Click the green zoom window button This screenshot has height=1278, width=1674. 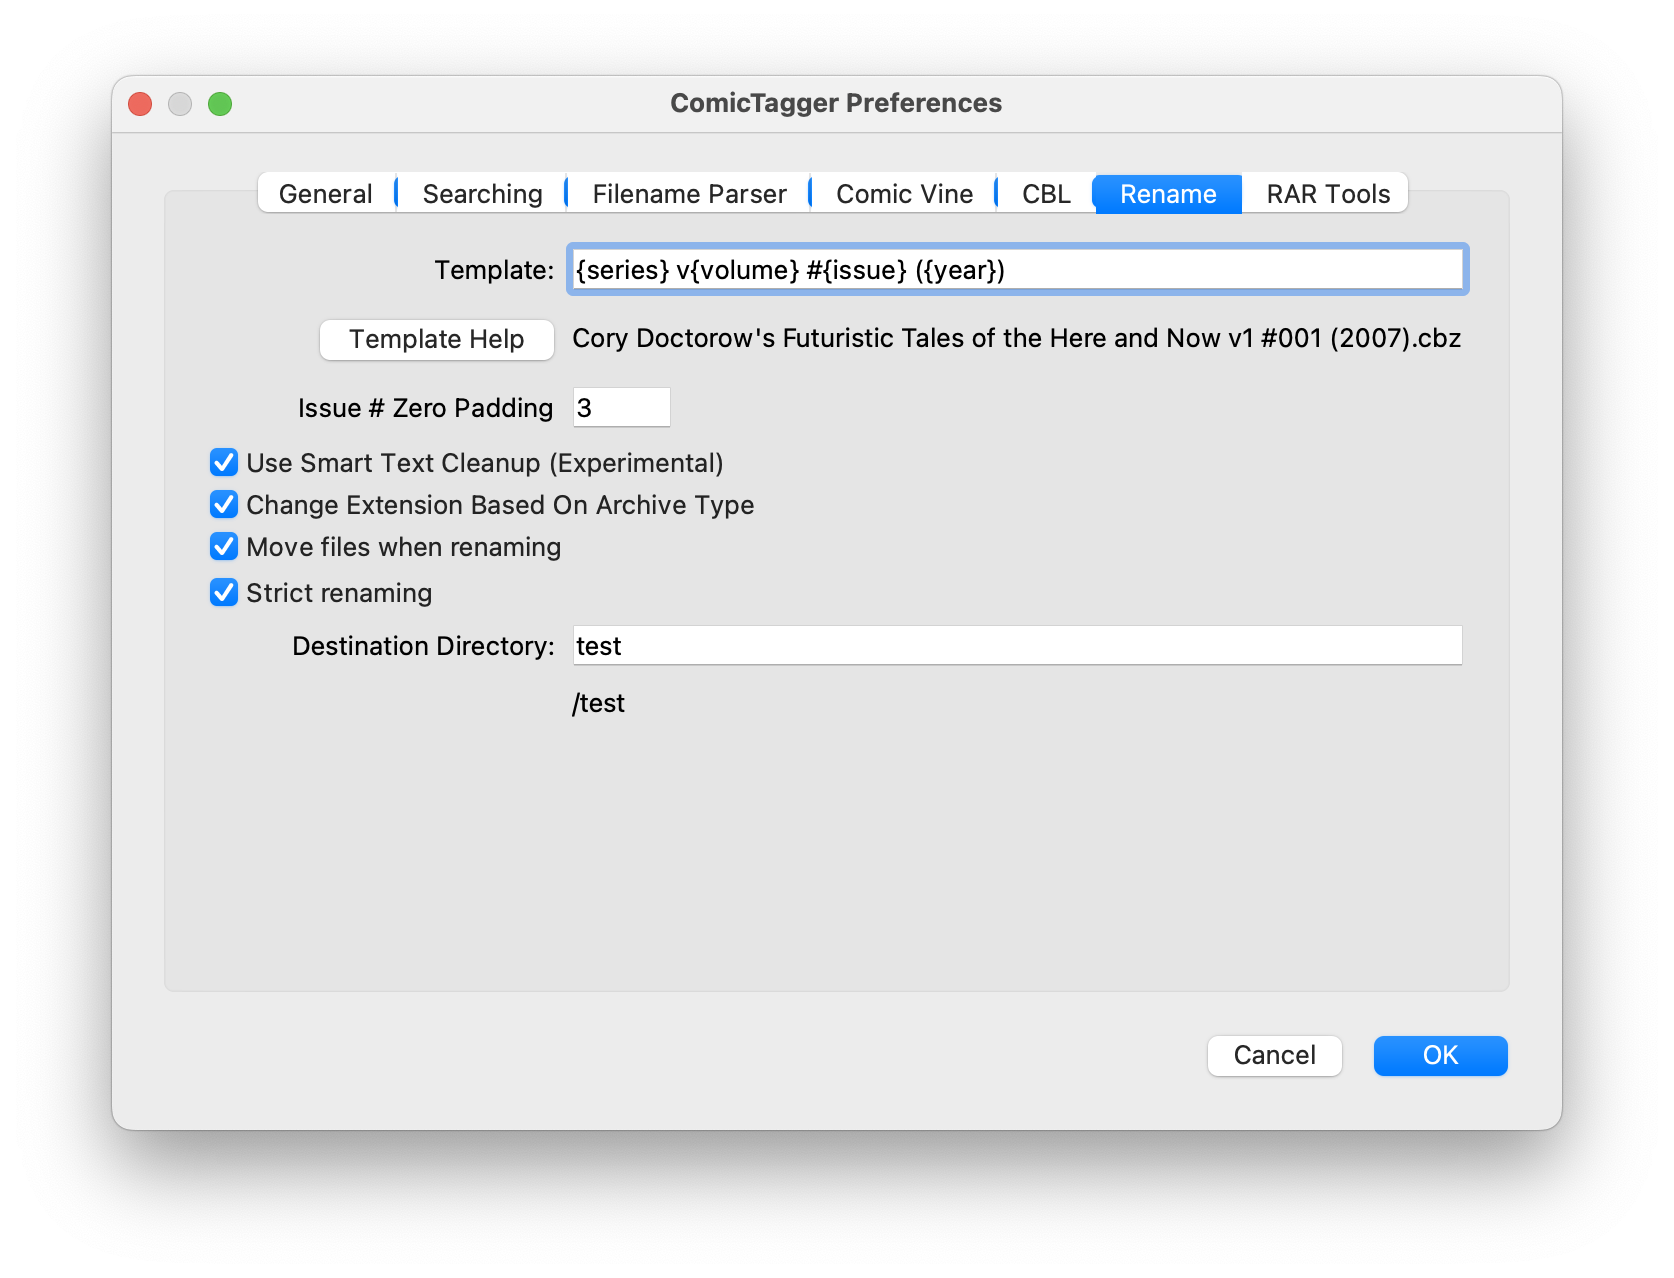(x=222, y=103)
